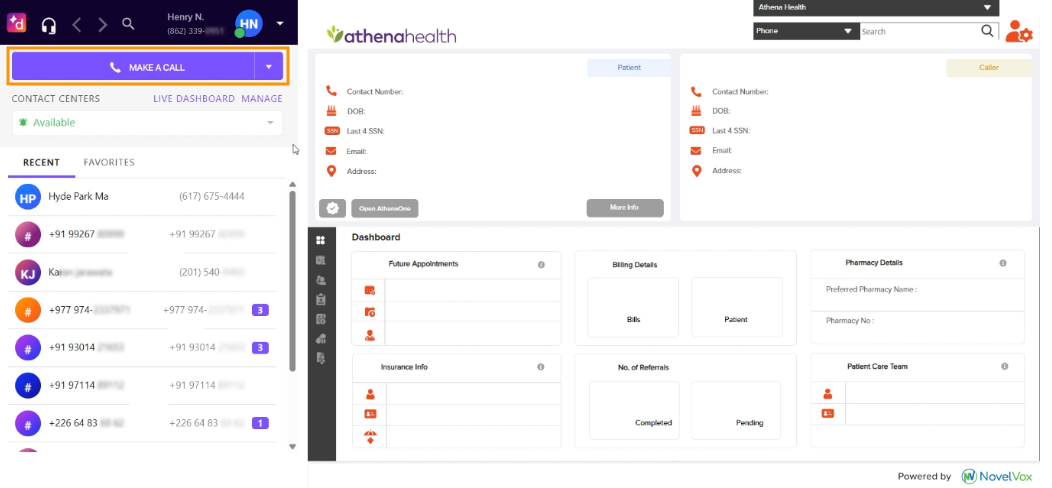Open search in the Dialpad header
The image size is (1052, 488).
[x=128, y=24]
